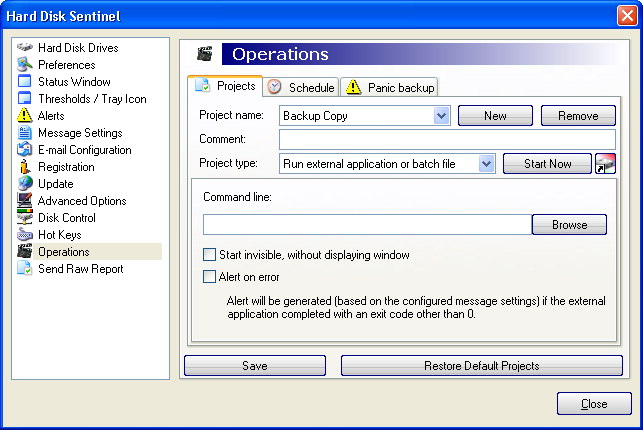Click Browse next to Command line
The height and width of the screenshot is (430, 643).
569,225
